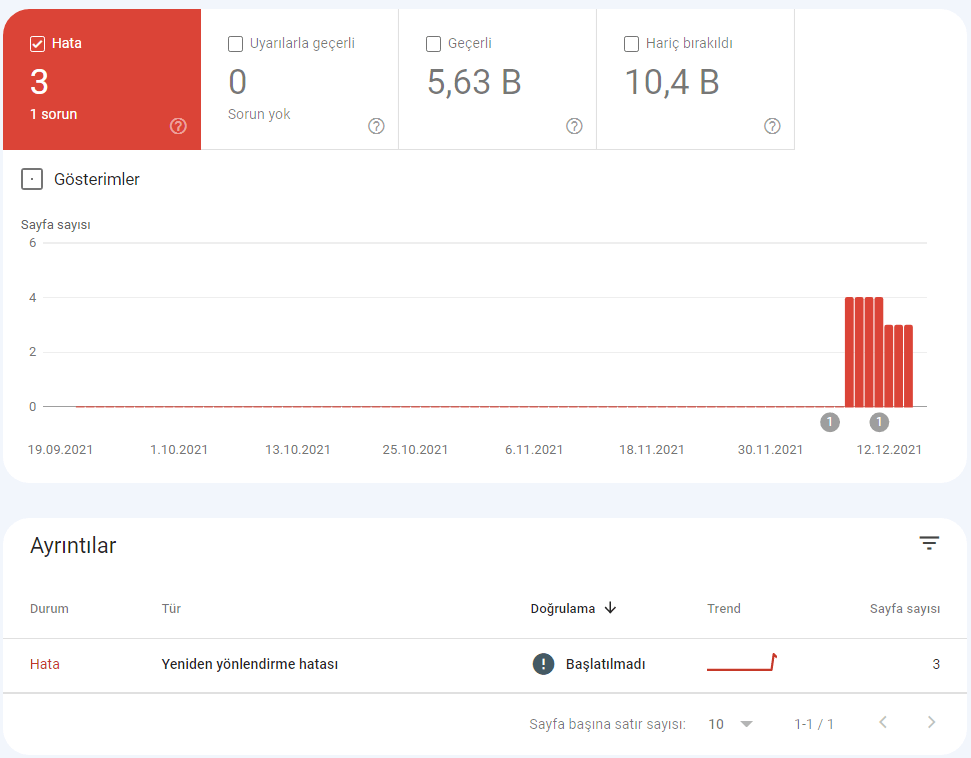Click the 30.11.2021 date label on chart
Image resolution: width=971 pixels, height=758 pixels.
pos(770,450)
